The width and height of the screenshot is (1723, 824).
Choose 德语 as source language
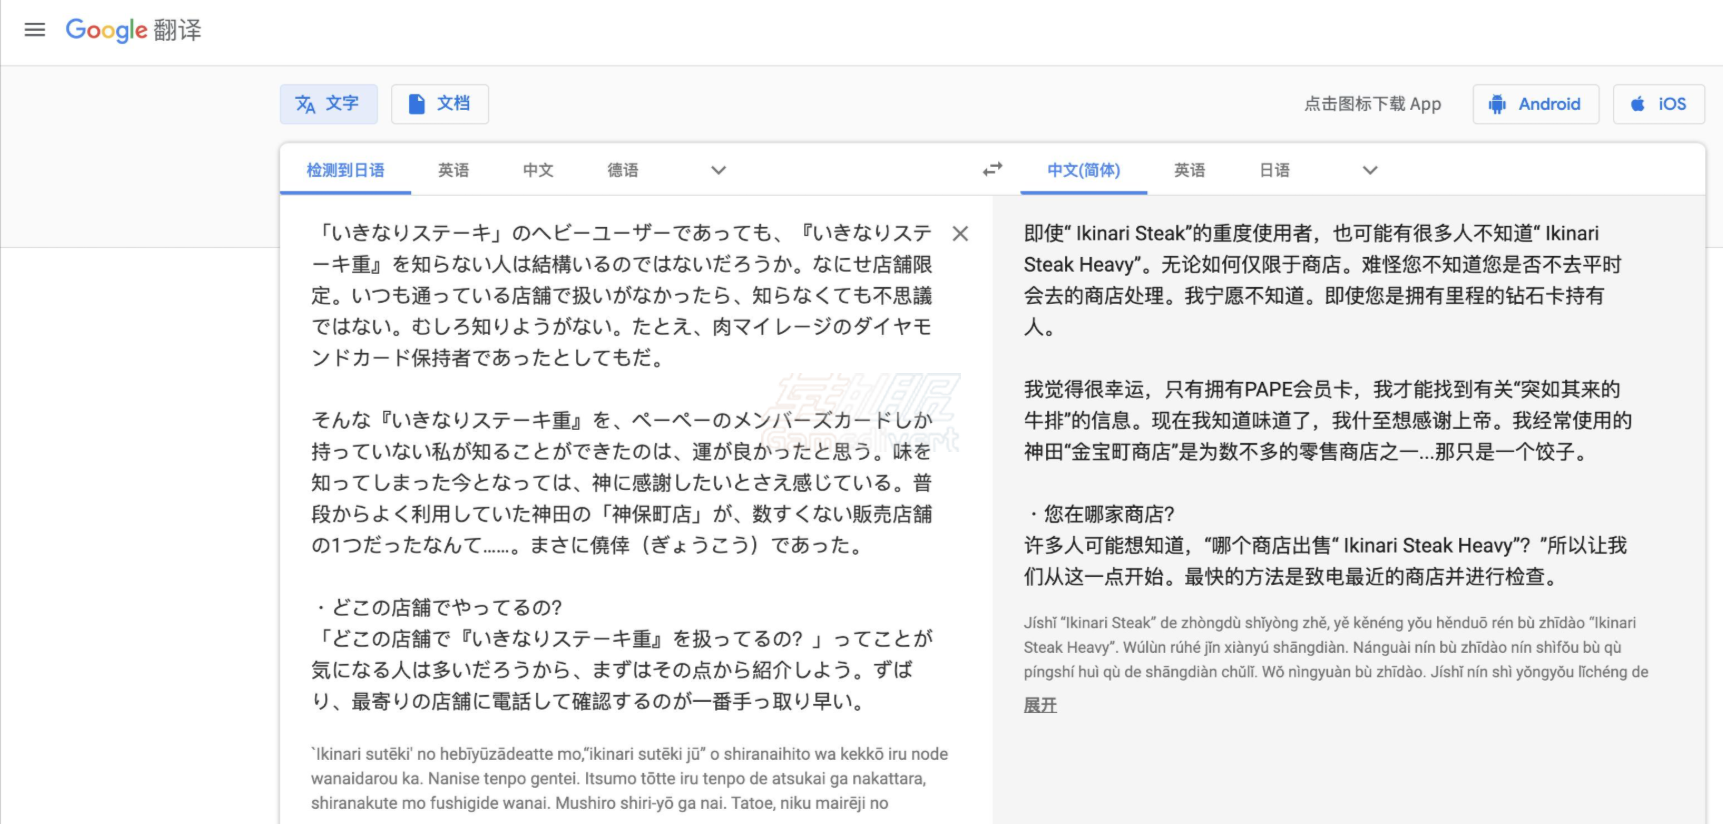click(x=623, y=170)
